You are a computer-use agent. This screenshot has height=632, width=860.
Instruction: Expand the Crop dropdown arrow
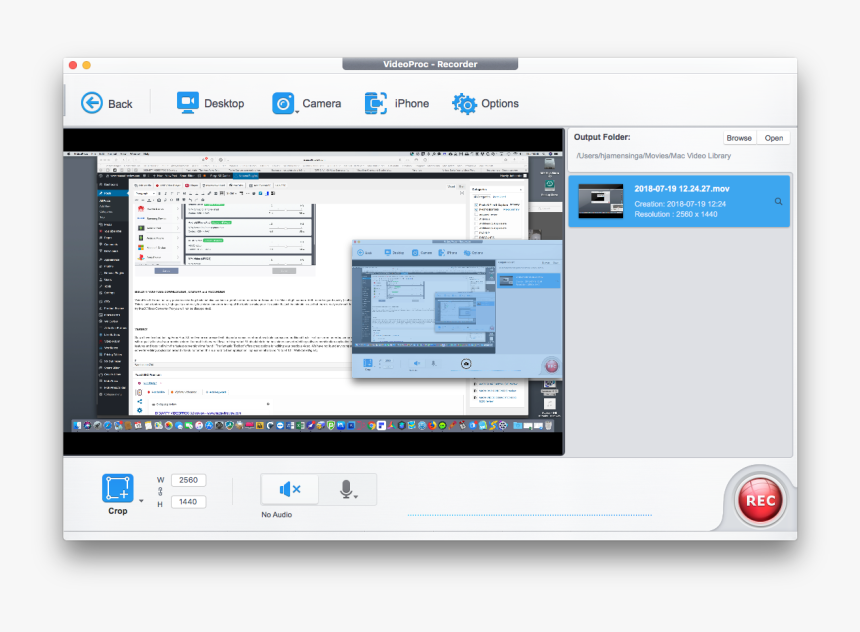pyautogui.click(x=141, y=501)
